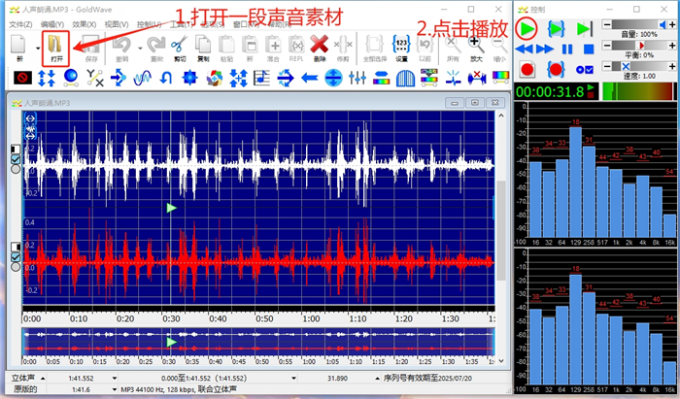
Task: Open the 效果 menu
Action: (84, 24)
